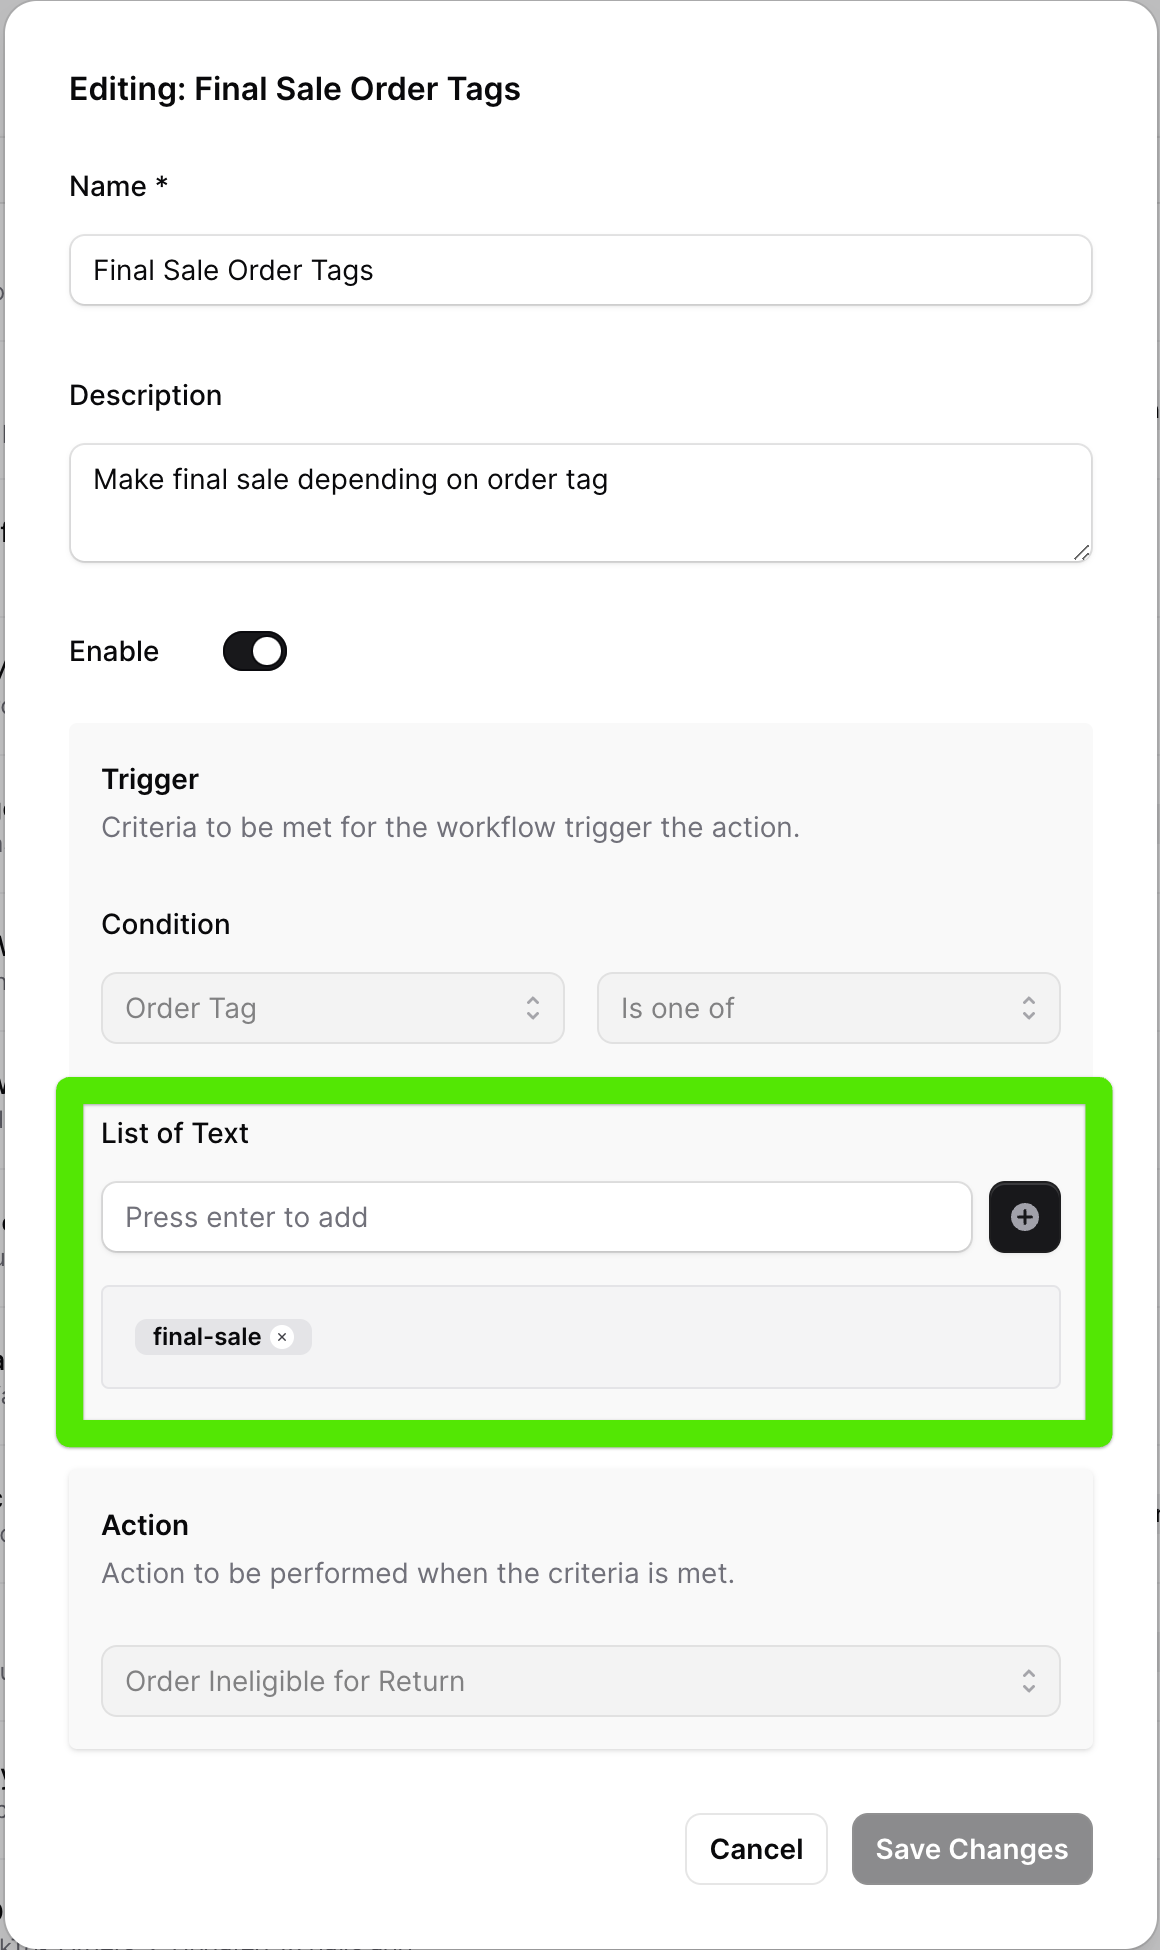Click the "List of Text" label
This screenshot has height=1950, width=1160.
tap(175, 1133)
